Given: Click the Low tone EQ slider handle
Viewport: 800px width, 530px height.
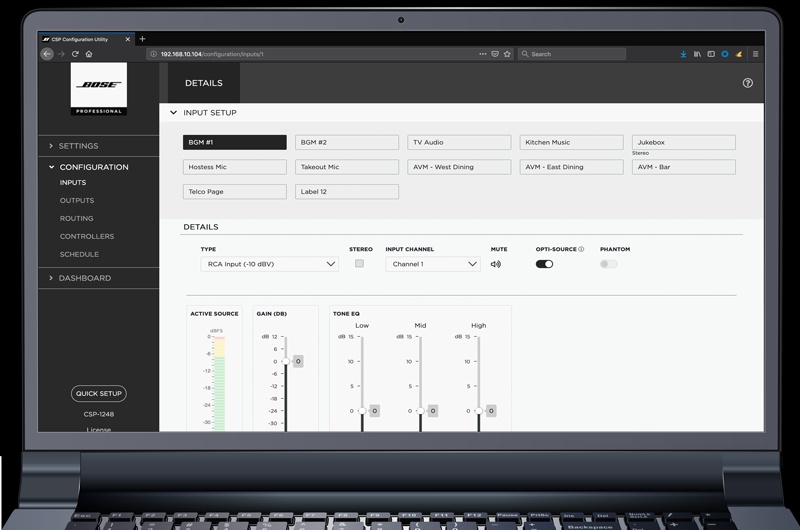Looking at the screenshot, I should tap(362, 411).
